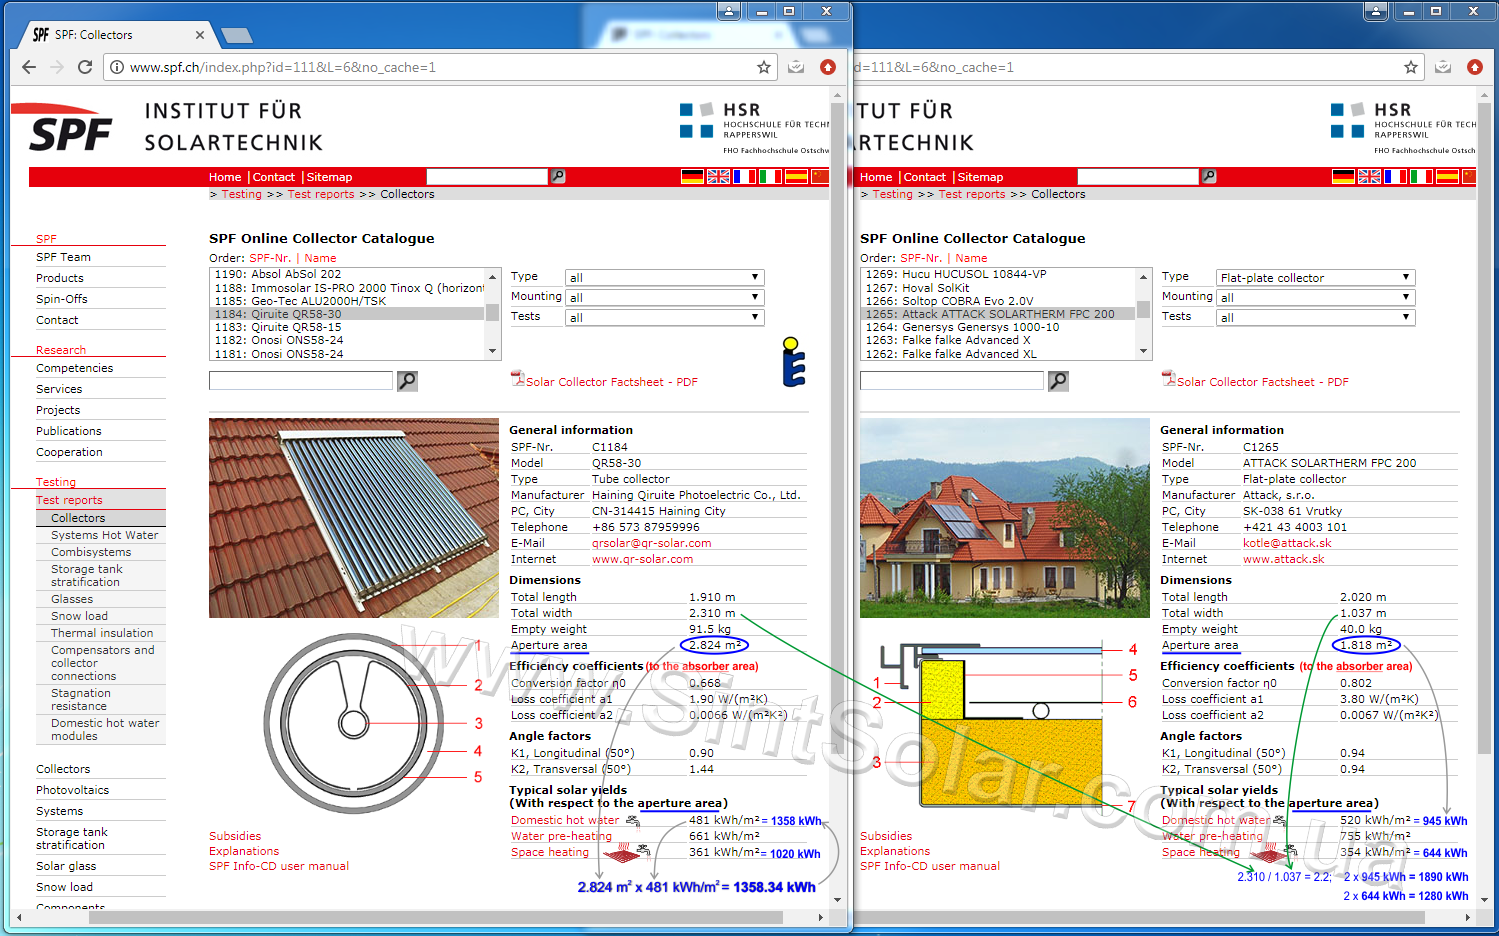Click catalogue search magnifier in right window
The height and width of the screenshot is (936, 1499).
click(x=1058, y=381)
